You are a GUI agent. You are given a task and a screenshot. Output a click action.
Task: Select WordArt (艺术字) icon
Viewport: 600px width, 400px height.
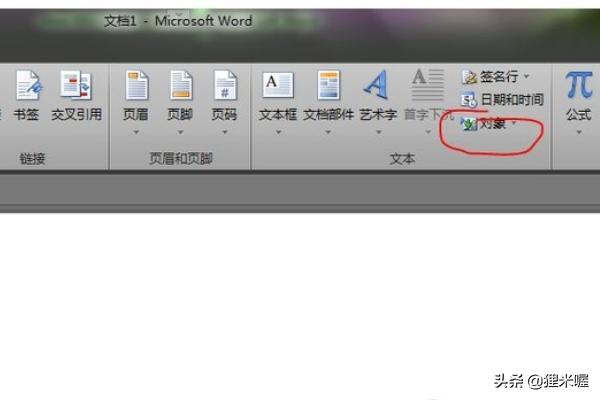(x=377, y=84)
